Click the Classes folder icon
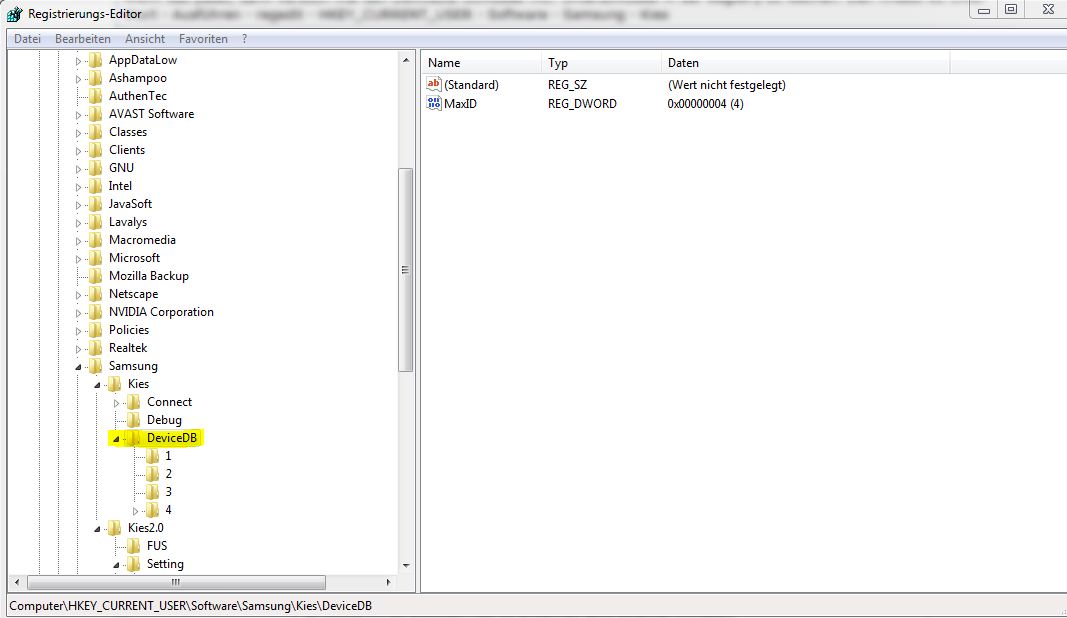 pos(96,132)
